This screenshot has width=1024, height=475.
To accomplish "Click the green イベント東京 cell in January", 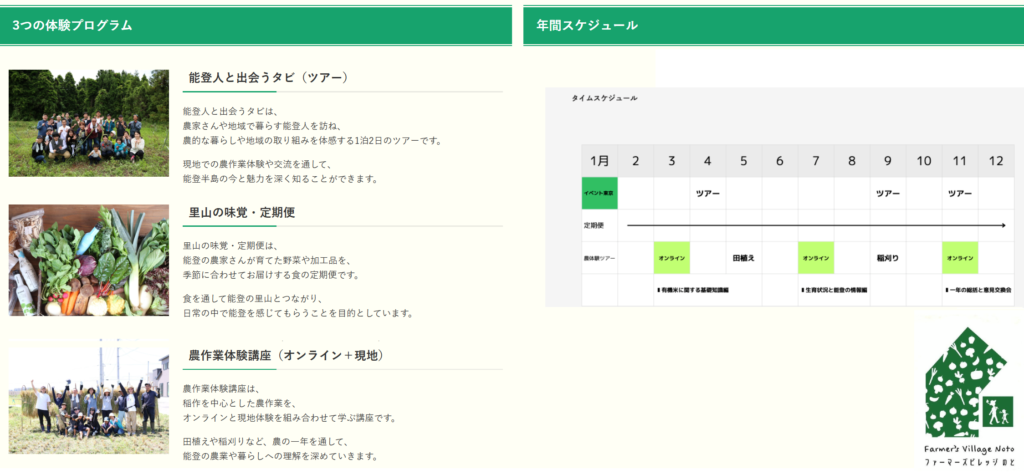I will coord(600,193).
